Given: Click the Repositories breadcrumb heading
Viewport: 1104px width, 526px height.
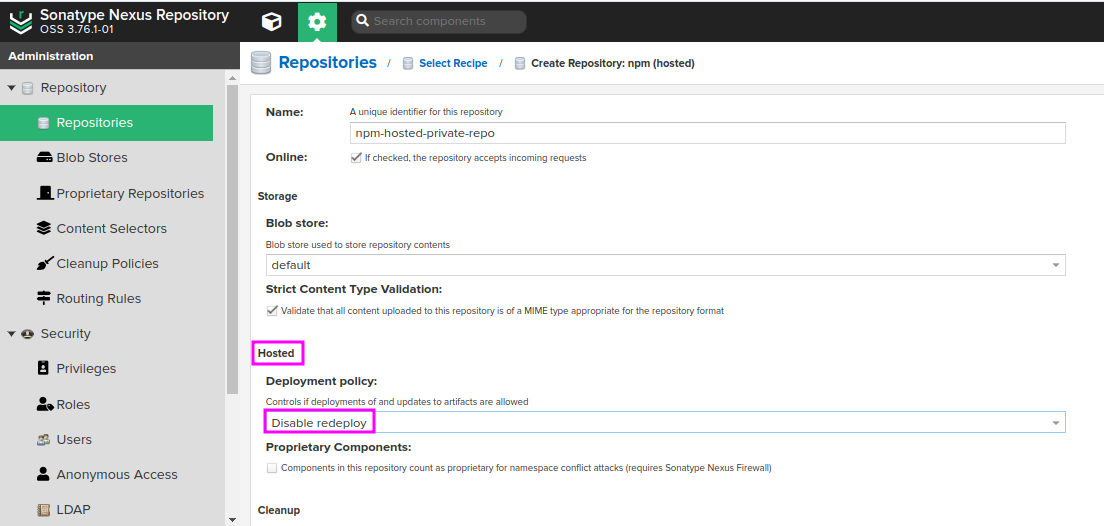Looking at the screenshot, I should click(x=327, y=63).
